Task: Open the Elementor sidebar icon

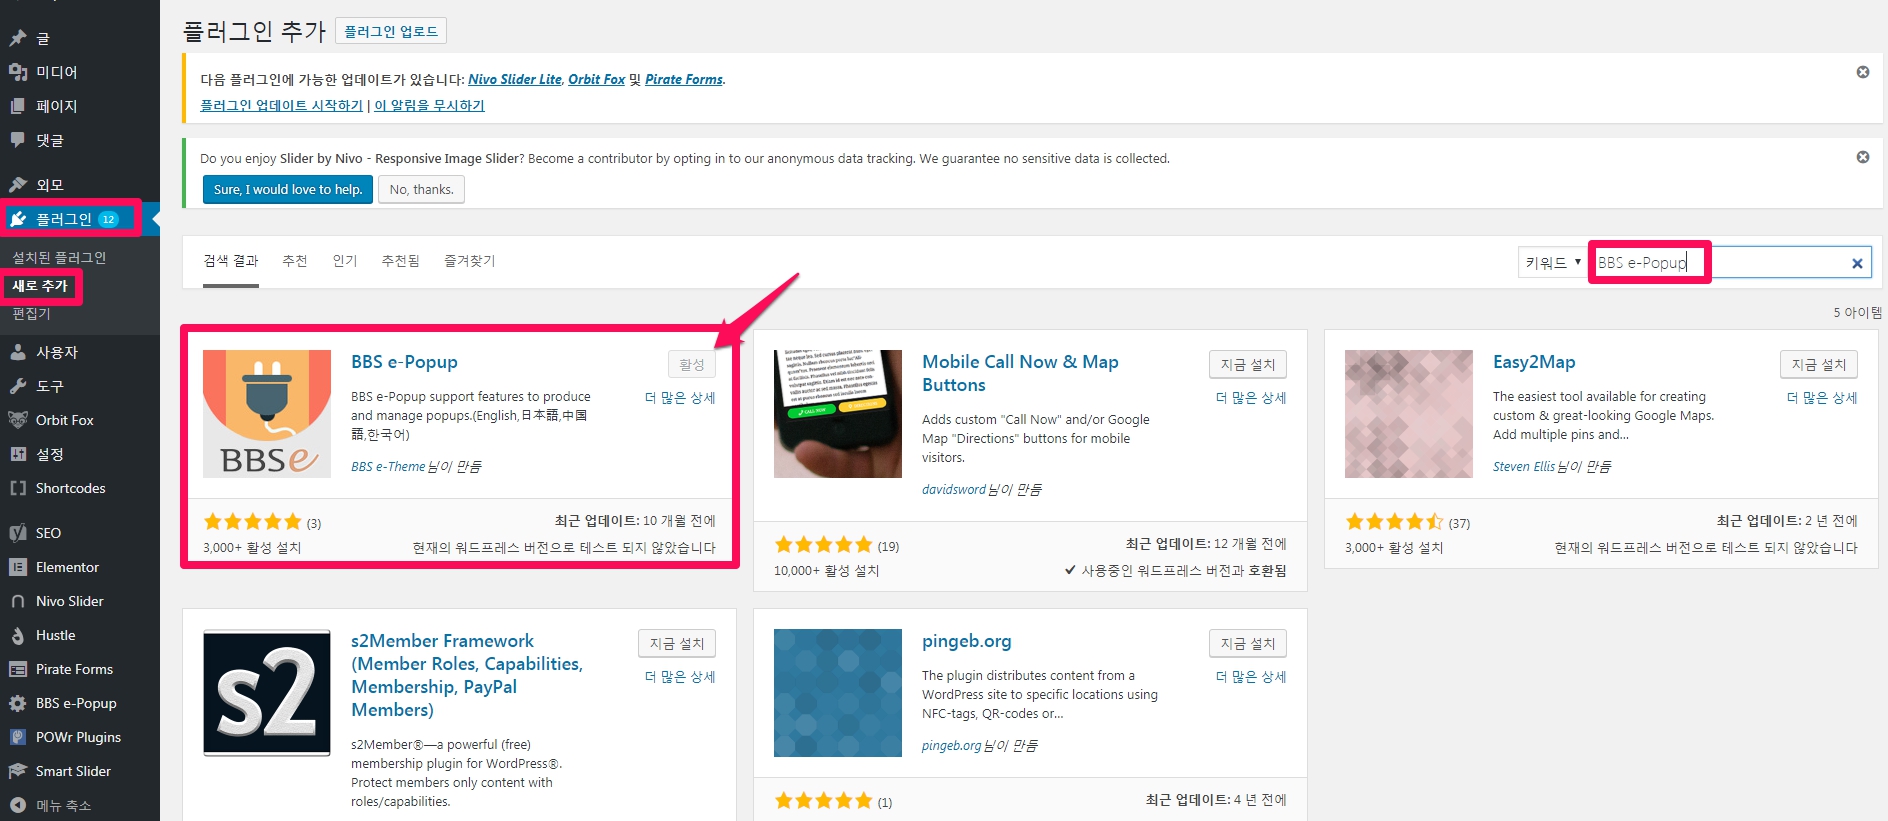Action: pyautogui.click(x=18, y=567)
